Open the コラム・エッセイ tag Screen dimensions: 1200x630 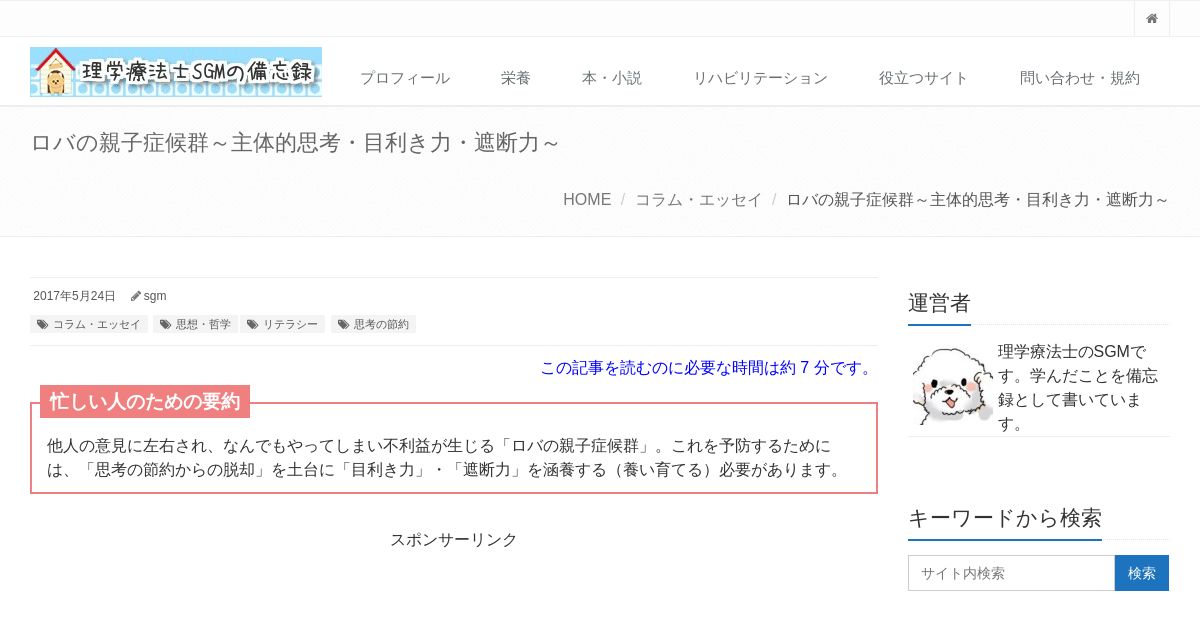tap(89, 324)
